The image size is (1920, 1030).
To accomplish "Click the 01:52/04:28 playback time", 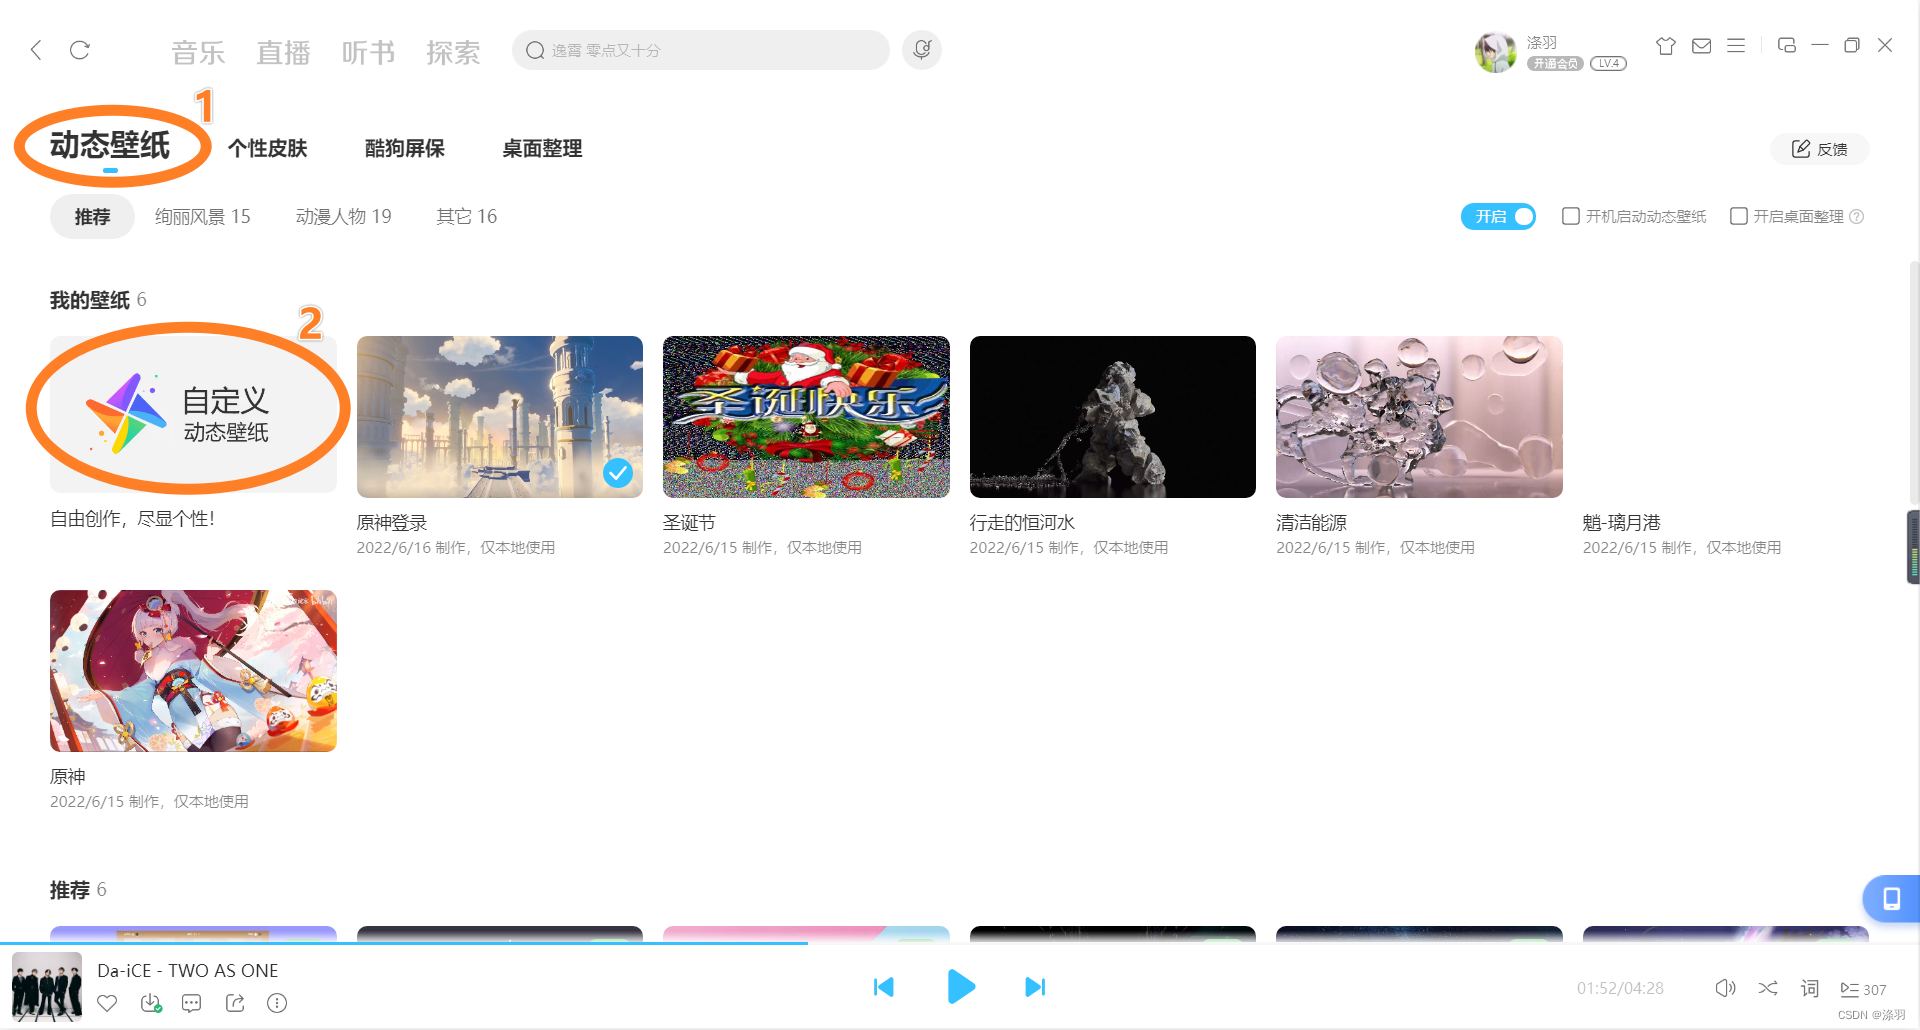I will point(1620,989).
